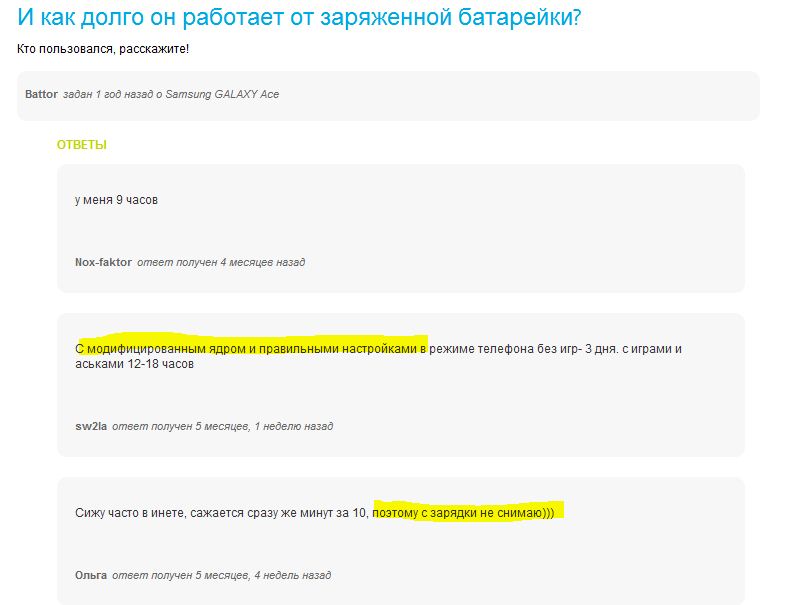The image size is (786, 605).
Task: Select the ОТВЕТЫ section heading
Action: tap(82, 145)
